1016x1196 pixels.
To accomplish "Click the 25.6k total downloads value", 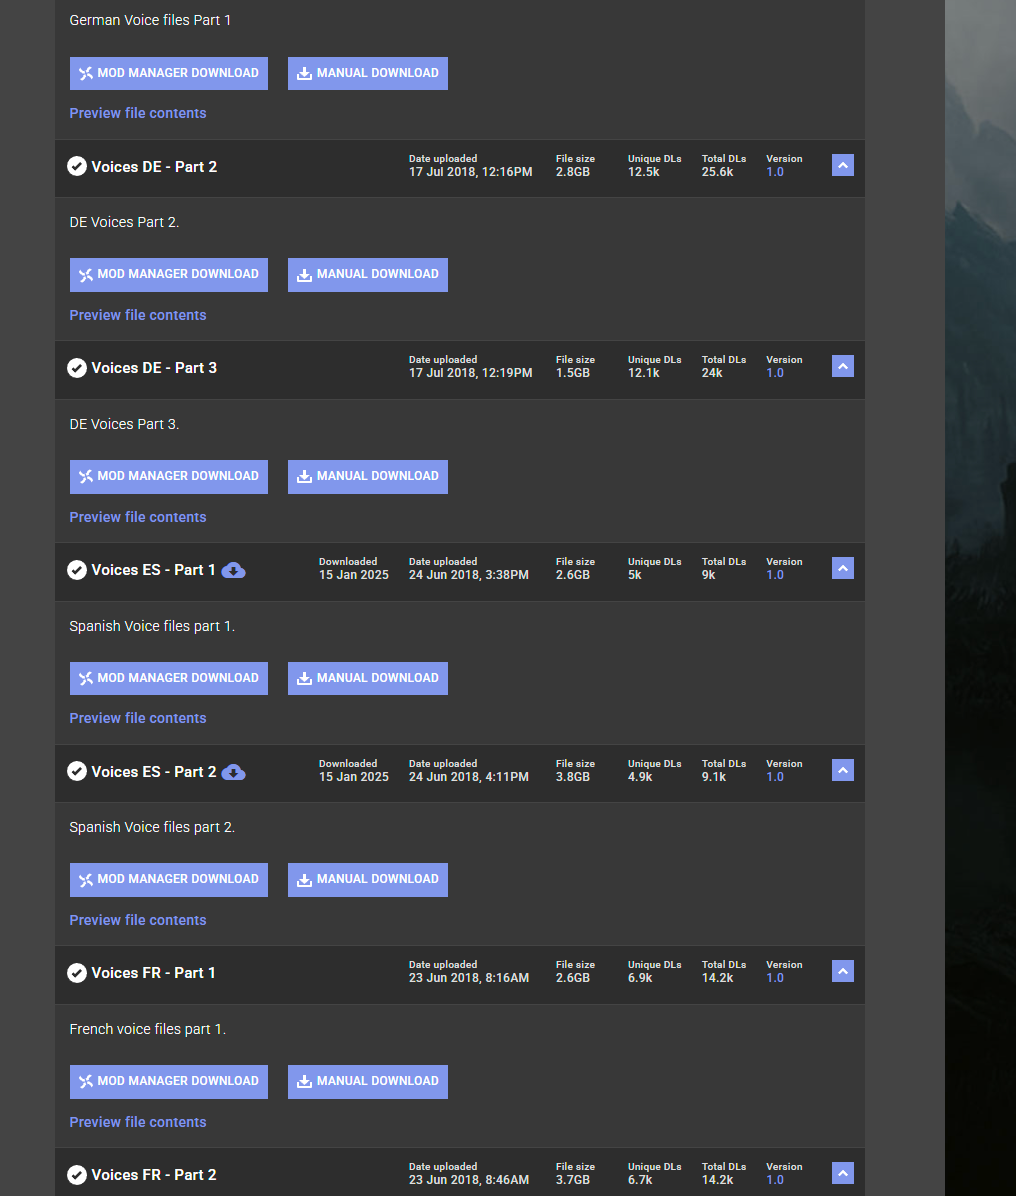I will point(718,172).
